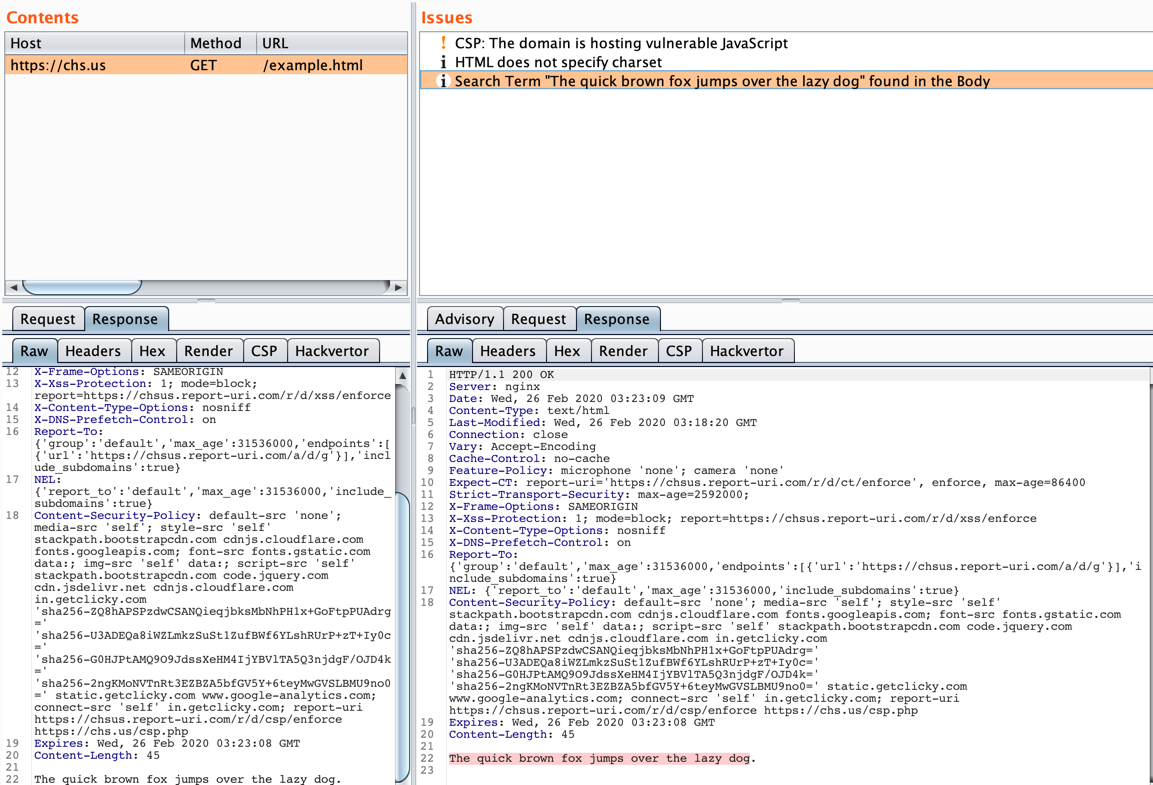Select the 'CSP: The domain is hosting vulnerable JavaScript' issue
The width and height of the screenshot is (1153, 785).
coord(620,43)
